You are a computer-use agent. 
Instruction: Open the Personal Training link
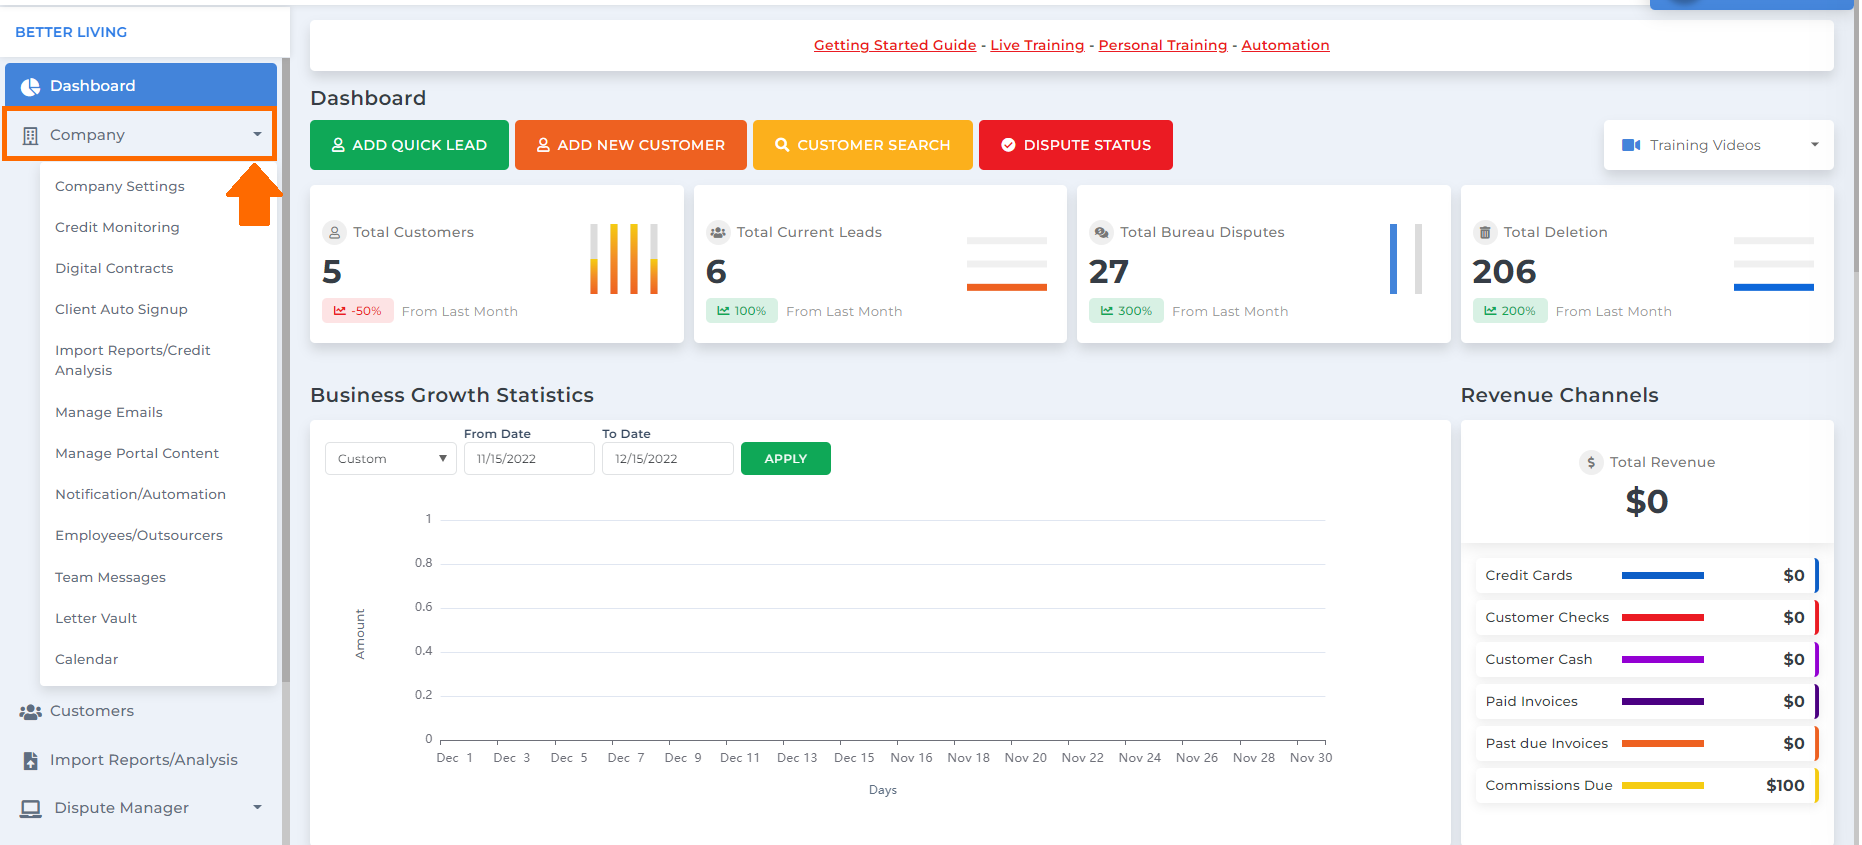[x=1163, y=45]
